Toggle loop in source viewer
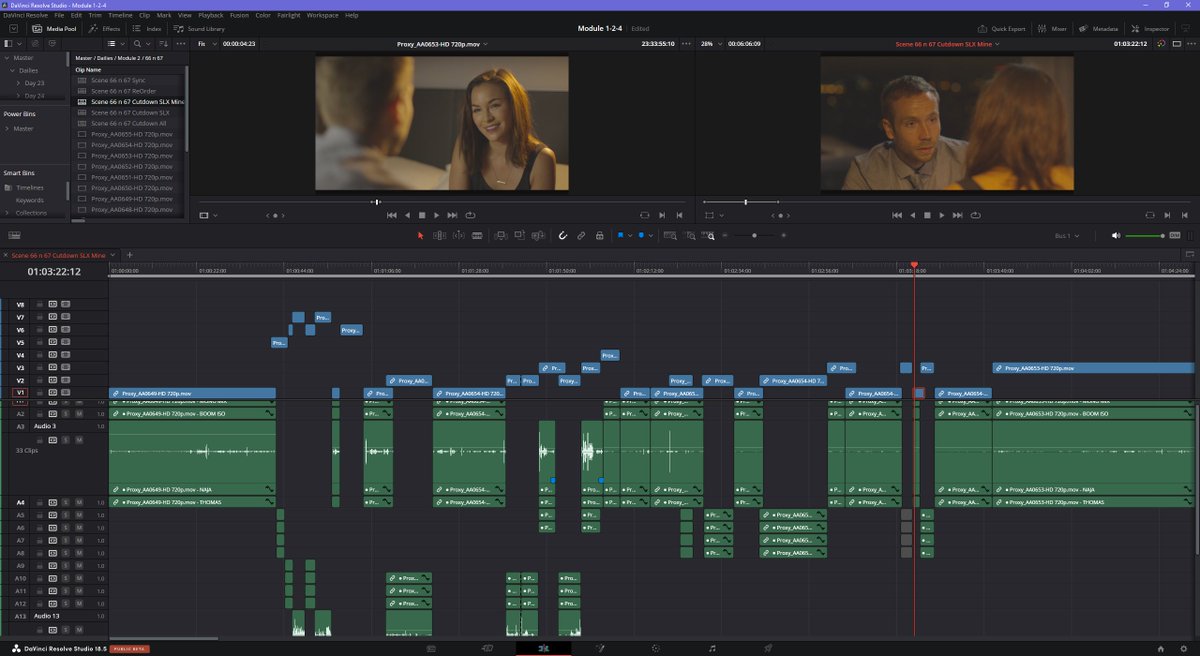1200x656 pixels. click(469, 215)
